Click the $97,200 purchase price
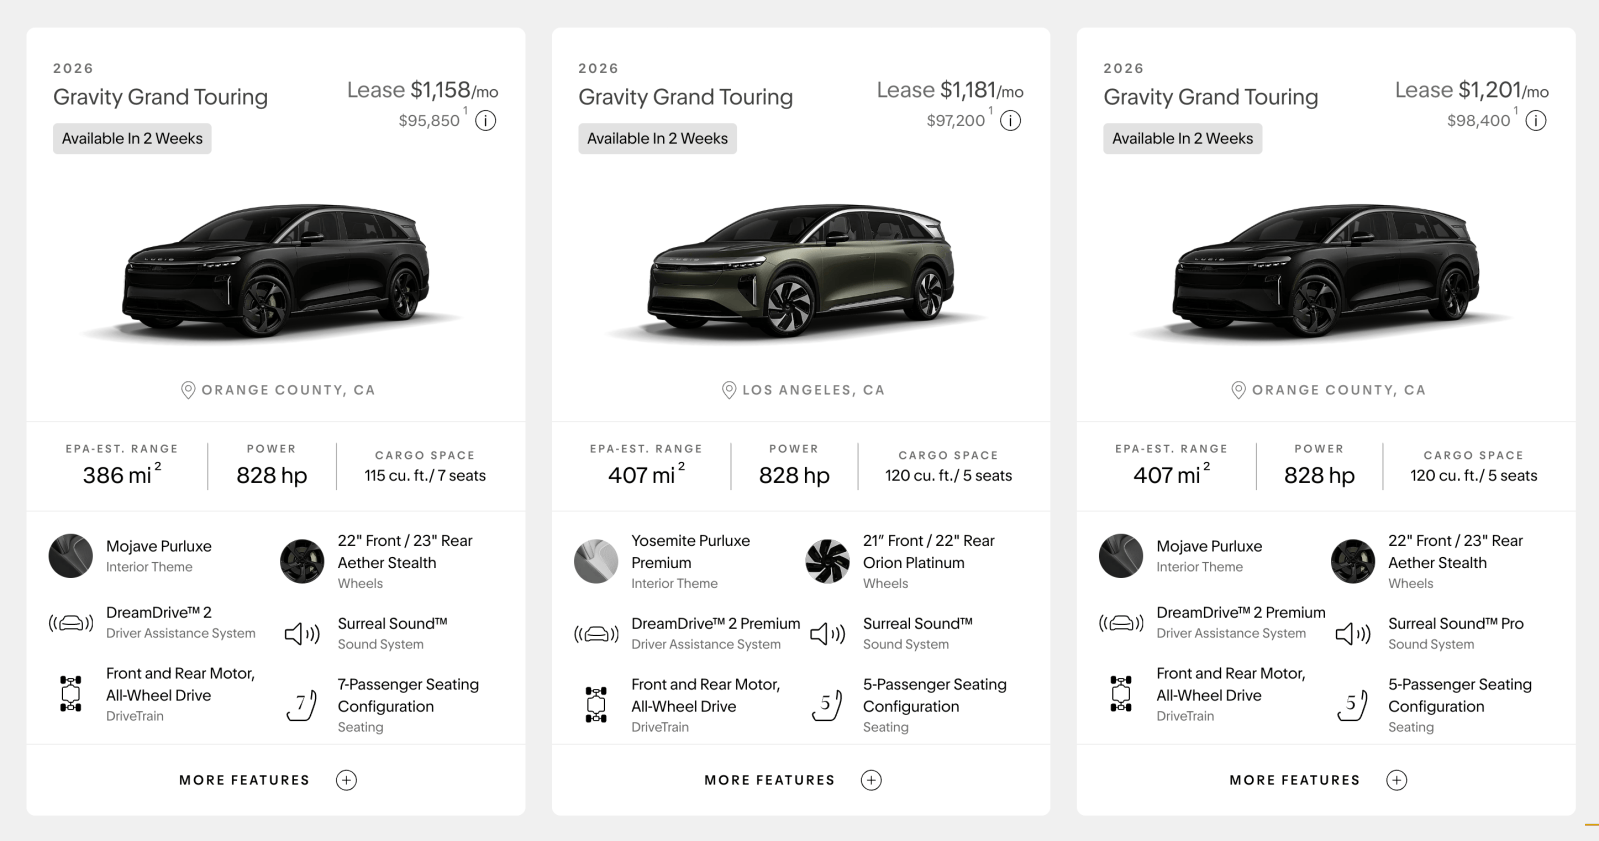1599x841 pixels. click(x=955, y=121)
